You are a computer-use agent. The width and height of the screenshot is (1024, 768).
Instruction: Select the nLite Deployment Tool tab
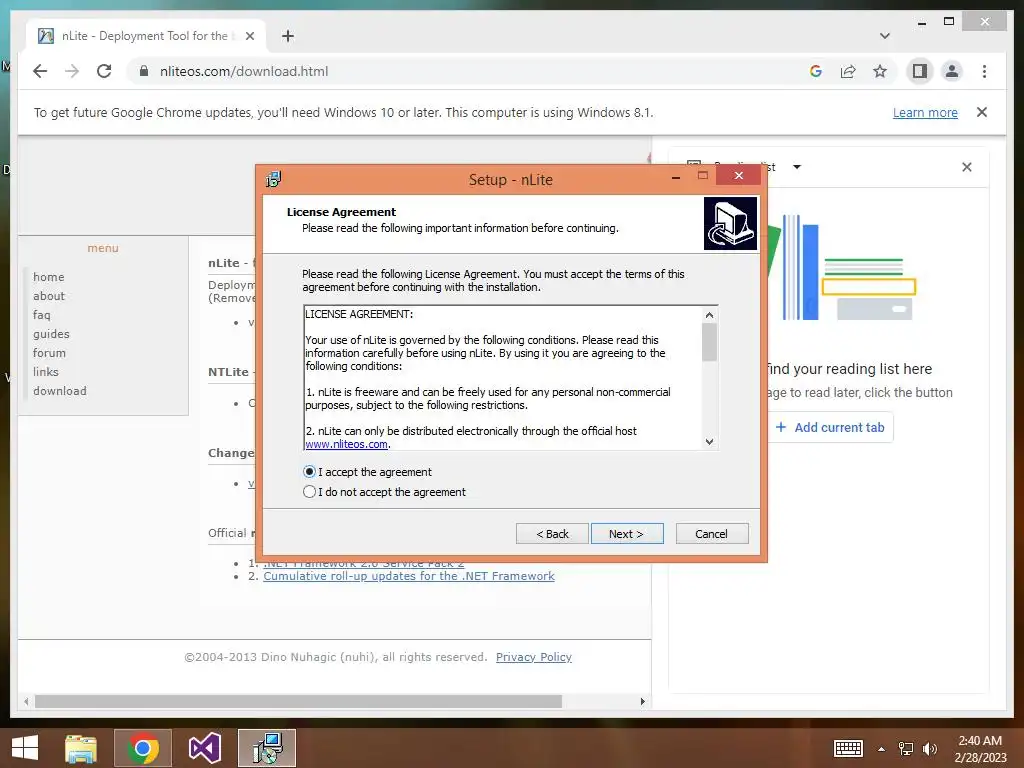[x=145, y=36]
